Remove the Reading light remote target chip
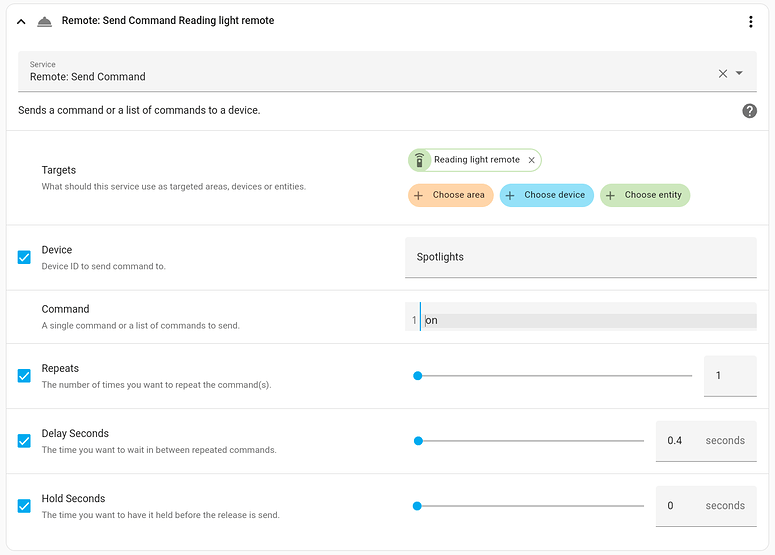775x555 pixels. coord(532,160)
